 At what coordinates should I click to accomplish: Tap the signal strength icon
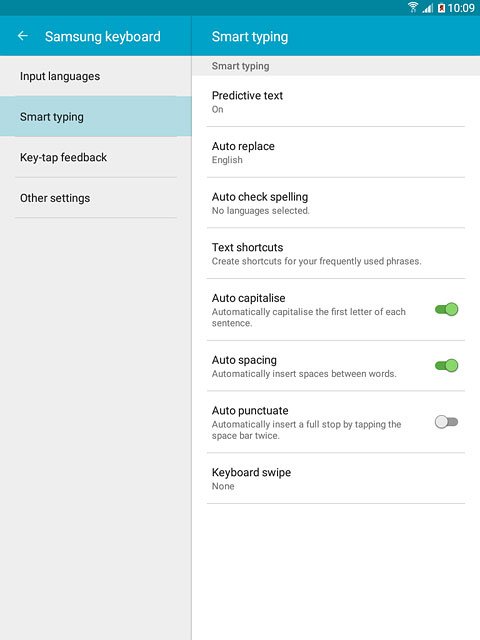click(427, 8)
